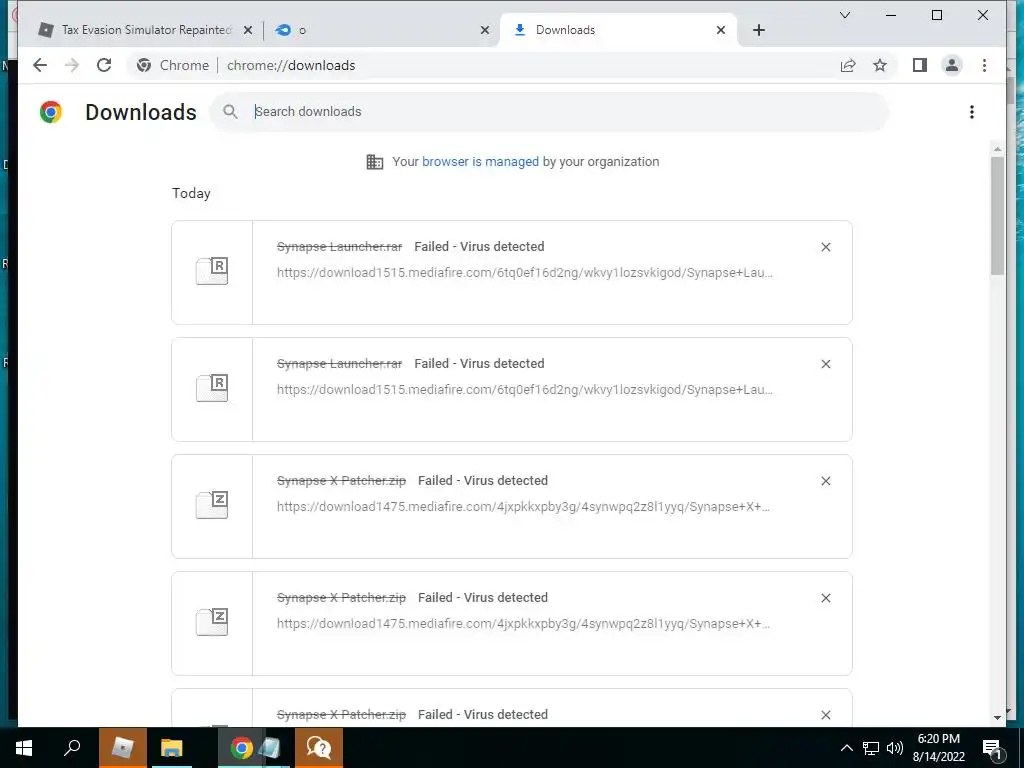Screen dimensions: 1024x768
Task: Click in the Search downloads field
Action: [x=549, y=112]
